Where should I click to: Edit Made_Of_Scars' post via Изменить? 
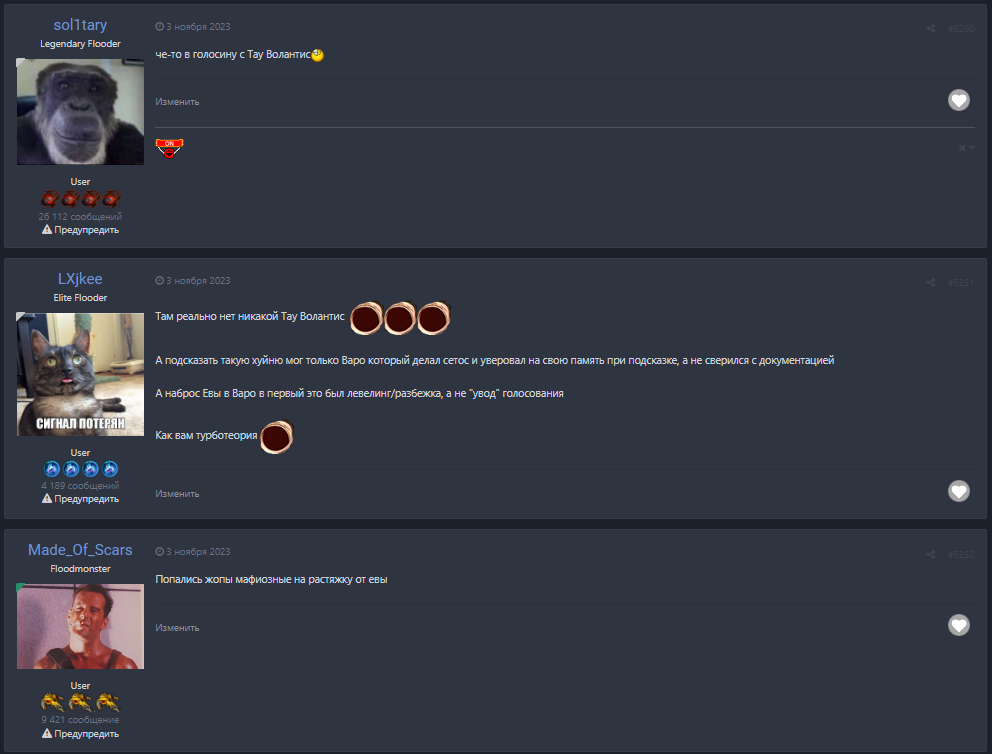tap(177, 628)
